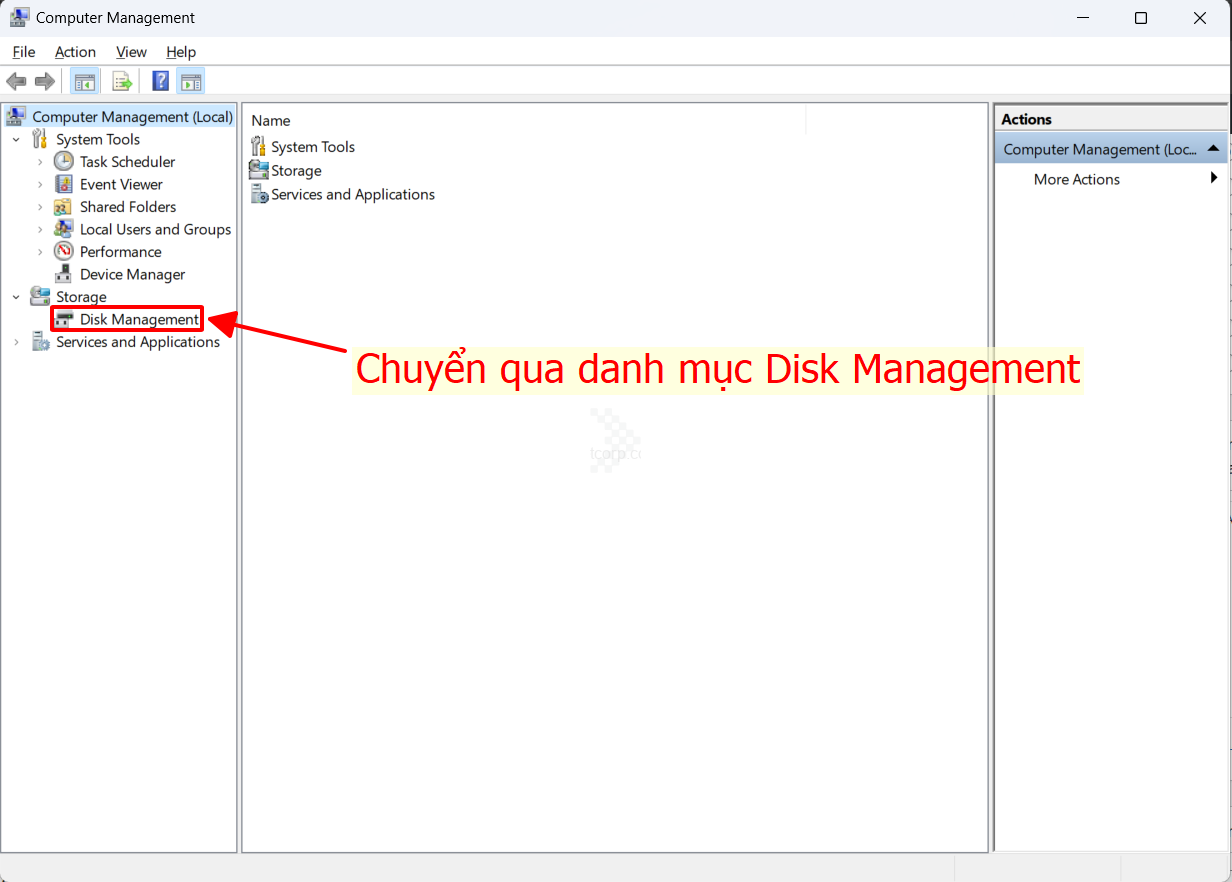
Task: Toggle Show/Hide Console Tree toolbar icon
Action: tap(85, 81)
